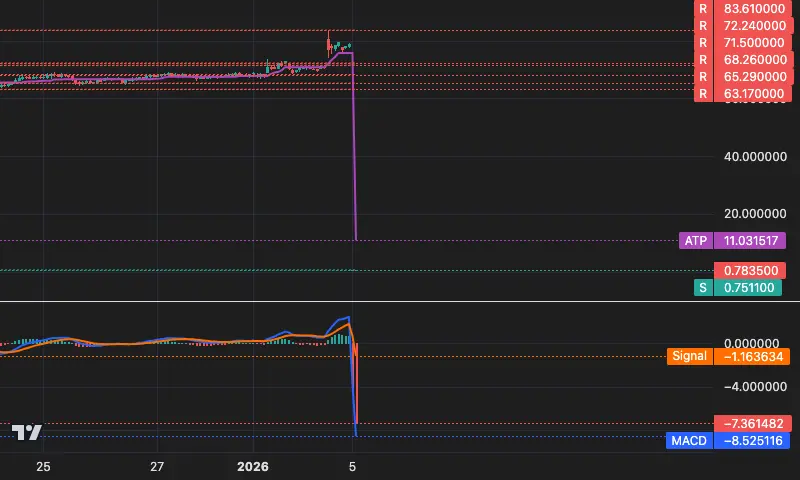Select the orange Signal -1.163634 label
The height and width of the screenshot is (480, 800).
click(728, 356)
